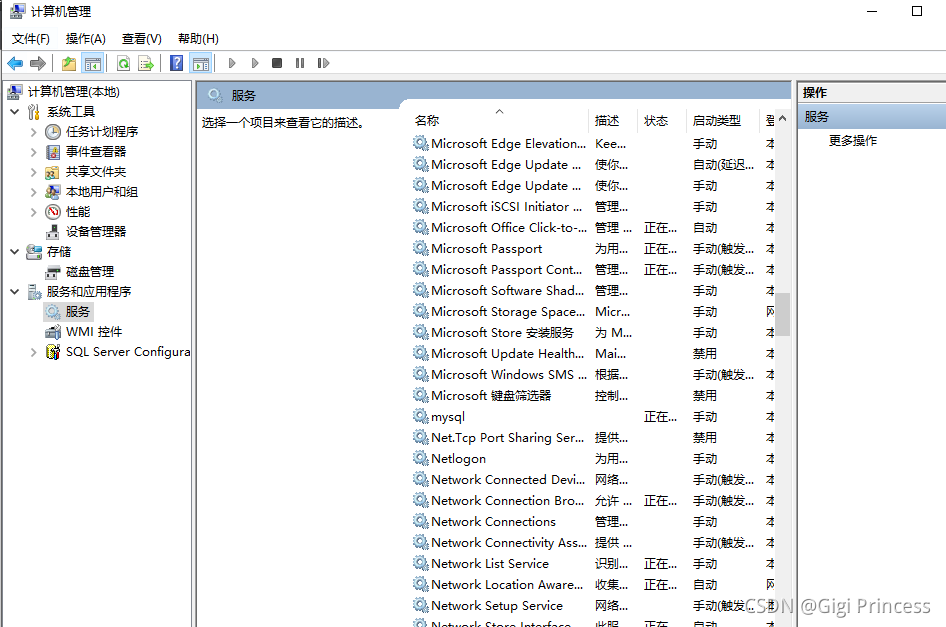Click the second Start service play icon
The height and width of the screenshot is (627, 946).
coord(255,63)
